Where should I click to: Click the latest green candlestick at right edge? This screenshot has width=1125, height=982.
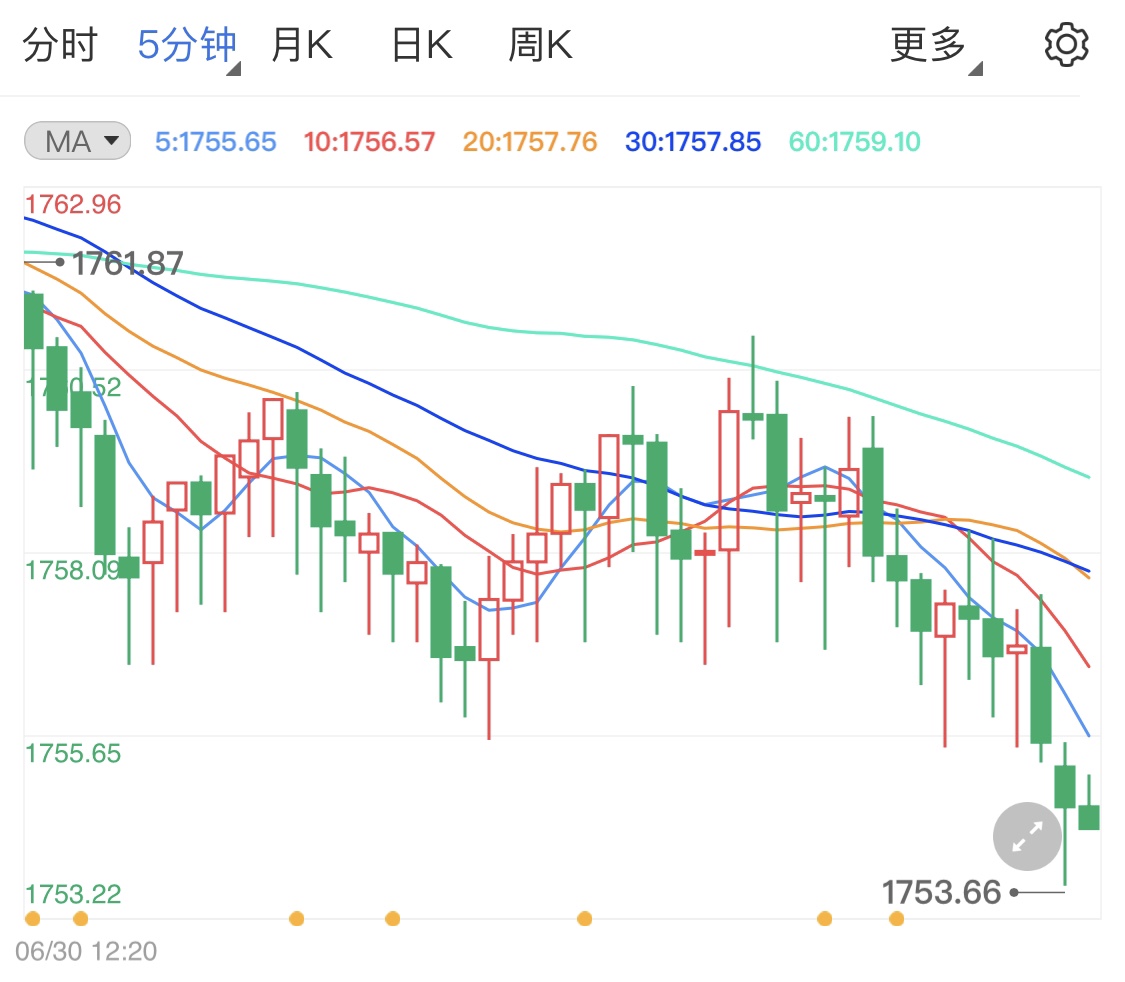point(1089,817)
